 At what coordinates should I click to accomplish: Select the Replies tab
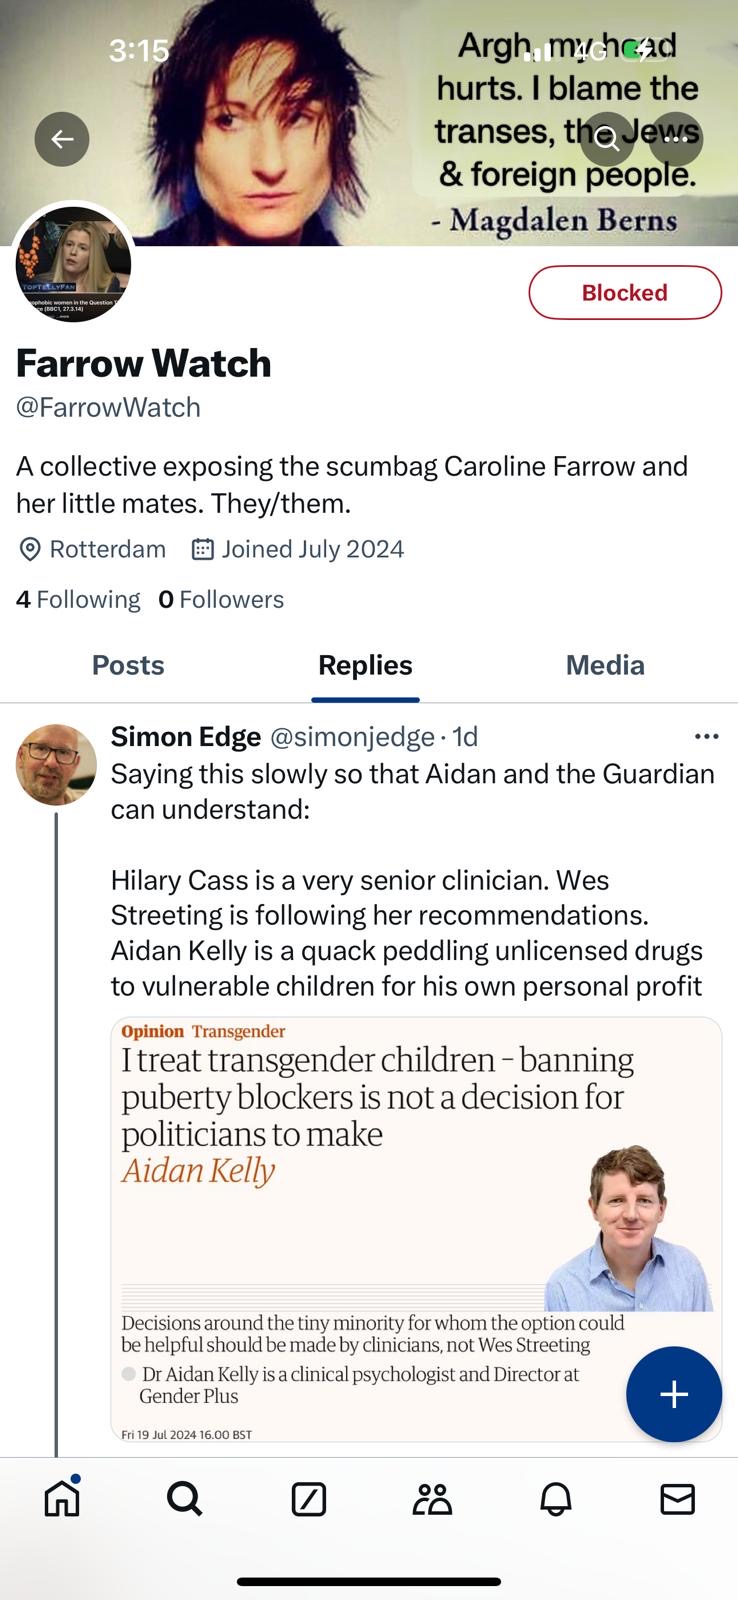pyautogui.click(x=365, y=665)
